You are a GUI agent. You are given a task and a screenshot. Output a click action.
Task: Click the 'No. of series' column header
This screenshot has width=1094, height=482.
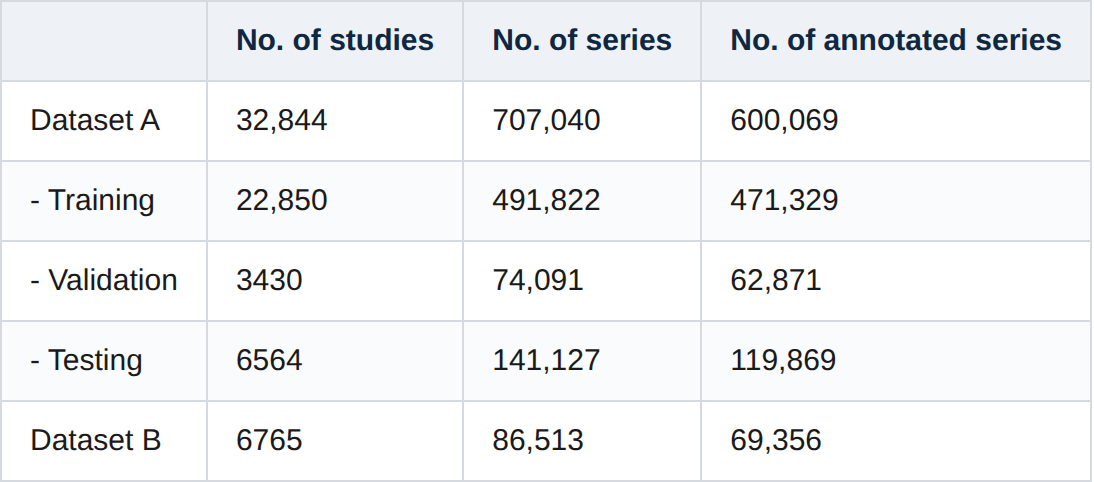(582, 40)
